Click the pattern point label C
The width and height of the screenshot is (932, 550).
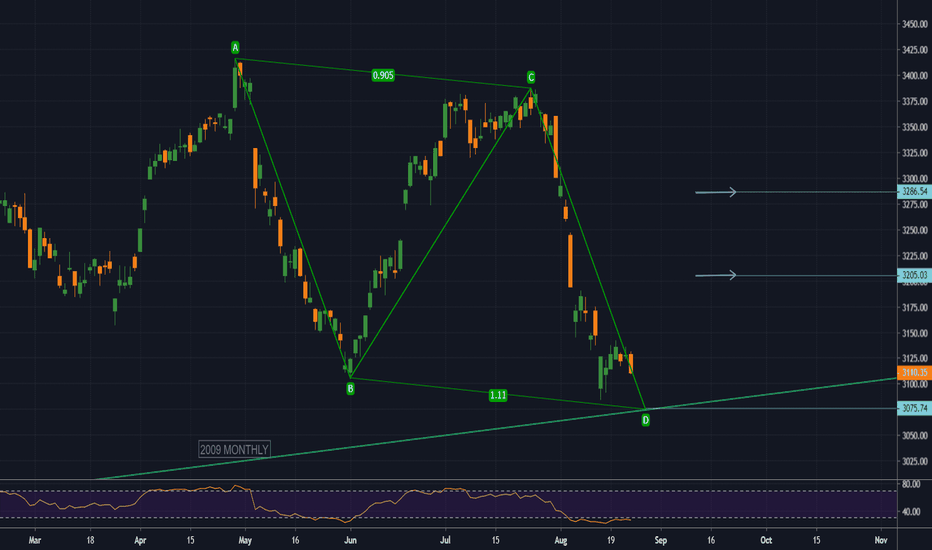(531, 77)
